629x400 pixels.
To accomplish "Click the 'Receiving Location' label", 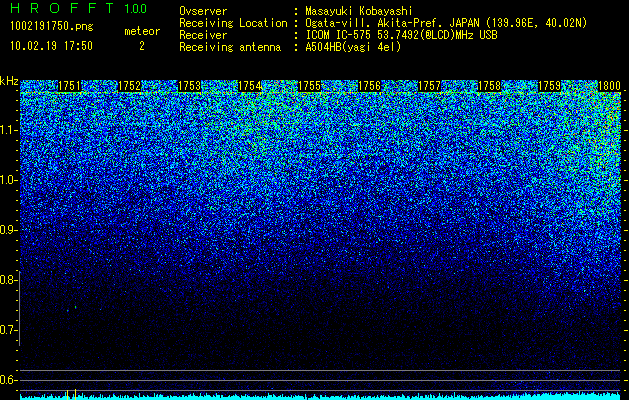I will point(233,23).
